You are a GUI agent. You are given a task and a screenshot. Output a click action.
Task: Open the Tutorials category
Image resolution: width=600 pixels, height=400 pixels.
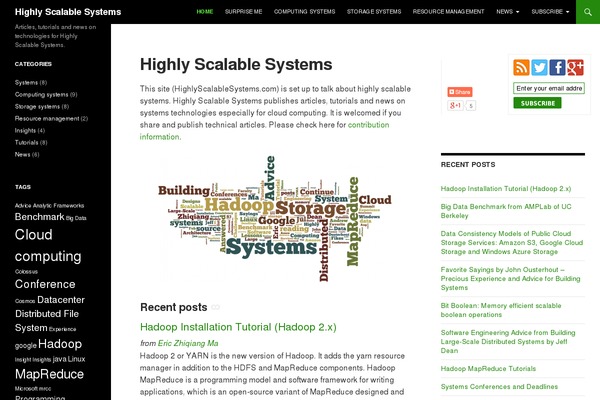coord(26,142)
